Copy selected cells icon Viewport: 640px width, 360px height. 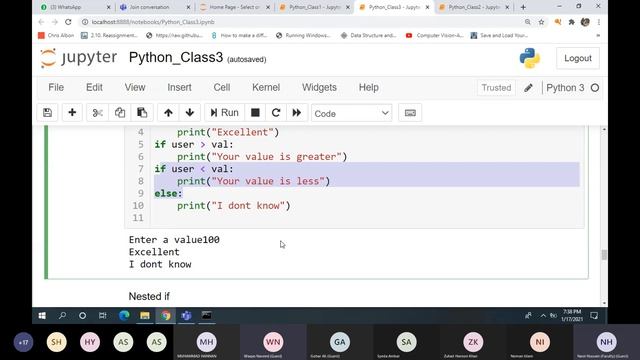click(x=120, y=113)
